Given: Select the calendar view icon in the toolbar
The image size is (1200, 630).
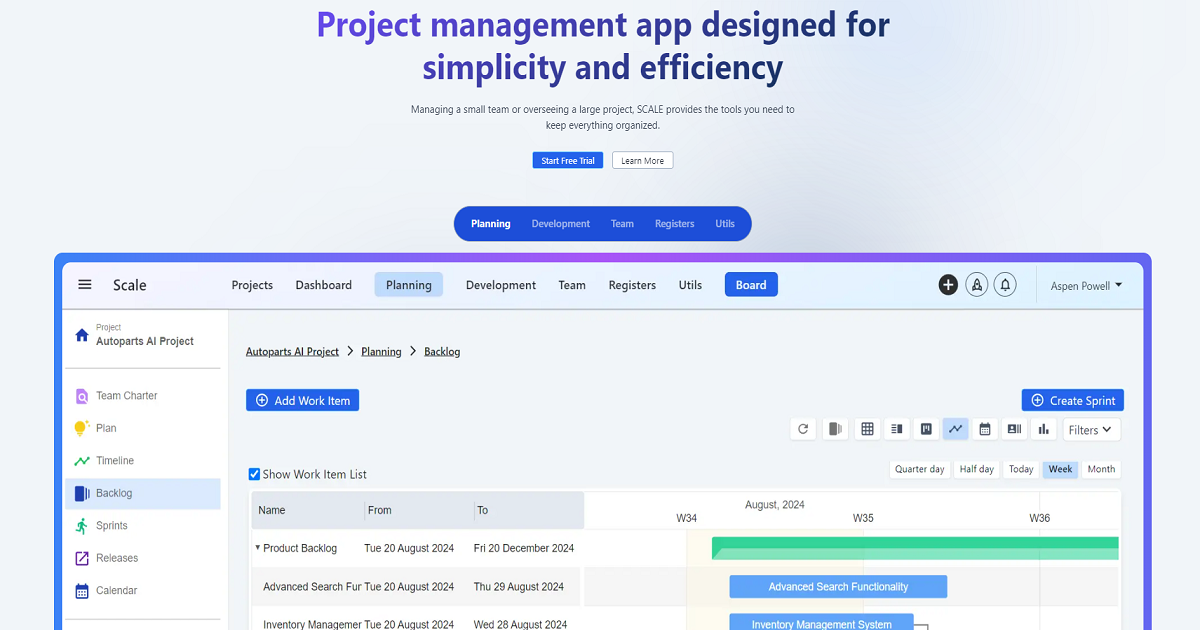Looking at the screenshot, I should (985, 429).
